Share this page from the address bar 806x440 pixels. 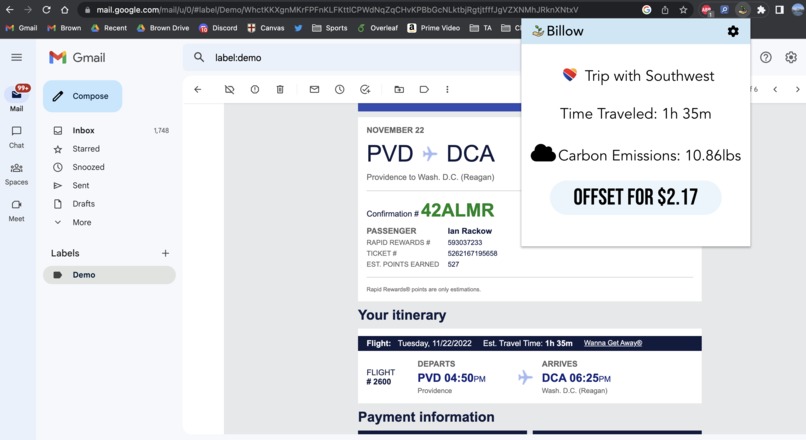[665, 10]
